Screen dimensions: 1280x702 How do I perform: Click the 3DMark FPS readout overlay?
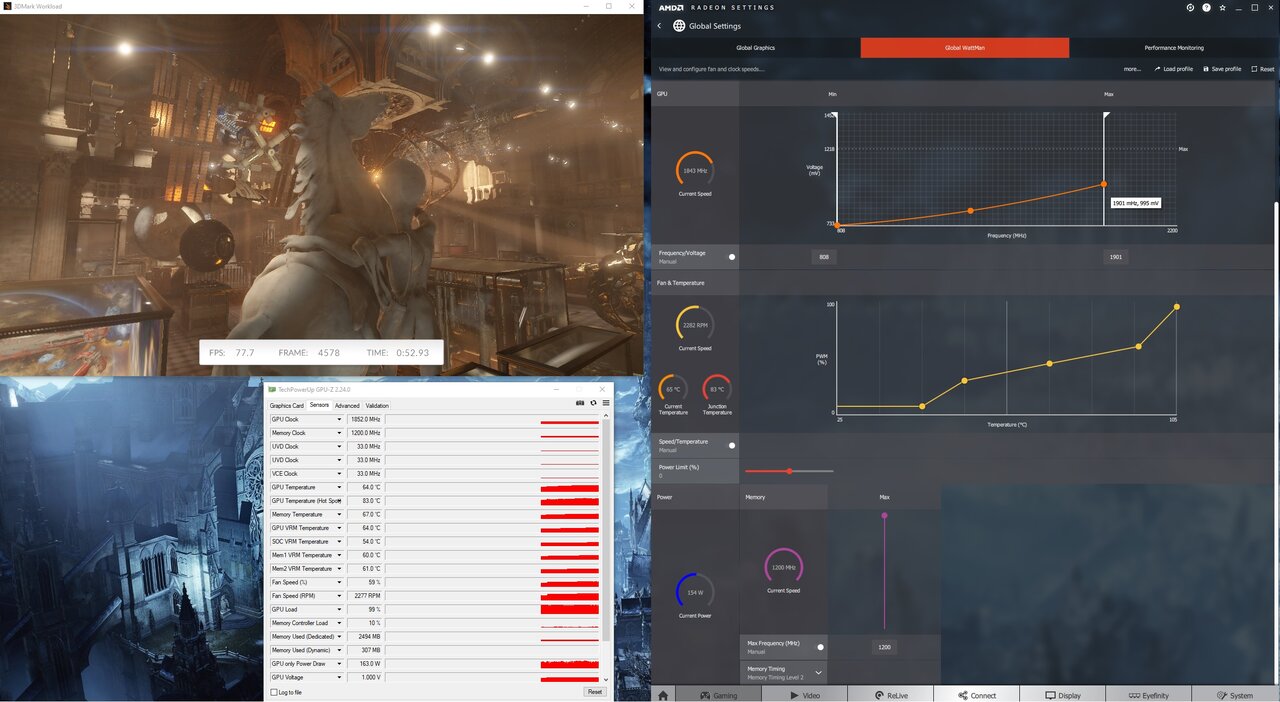tap(321, 352)
